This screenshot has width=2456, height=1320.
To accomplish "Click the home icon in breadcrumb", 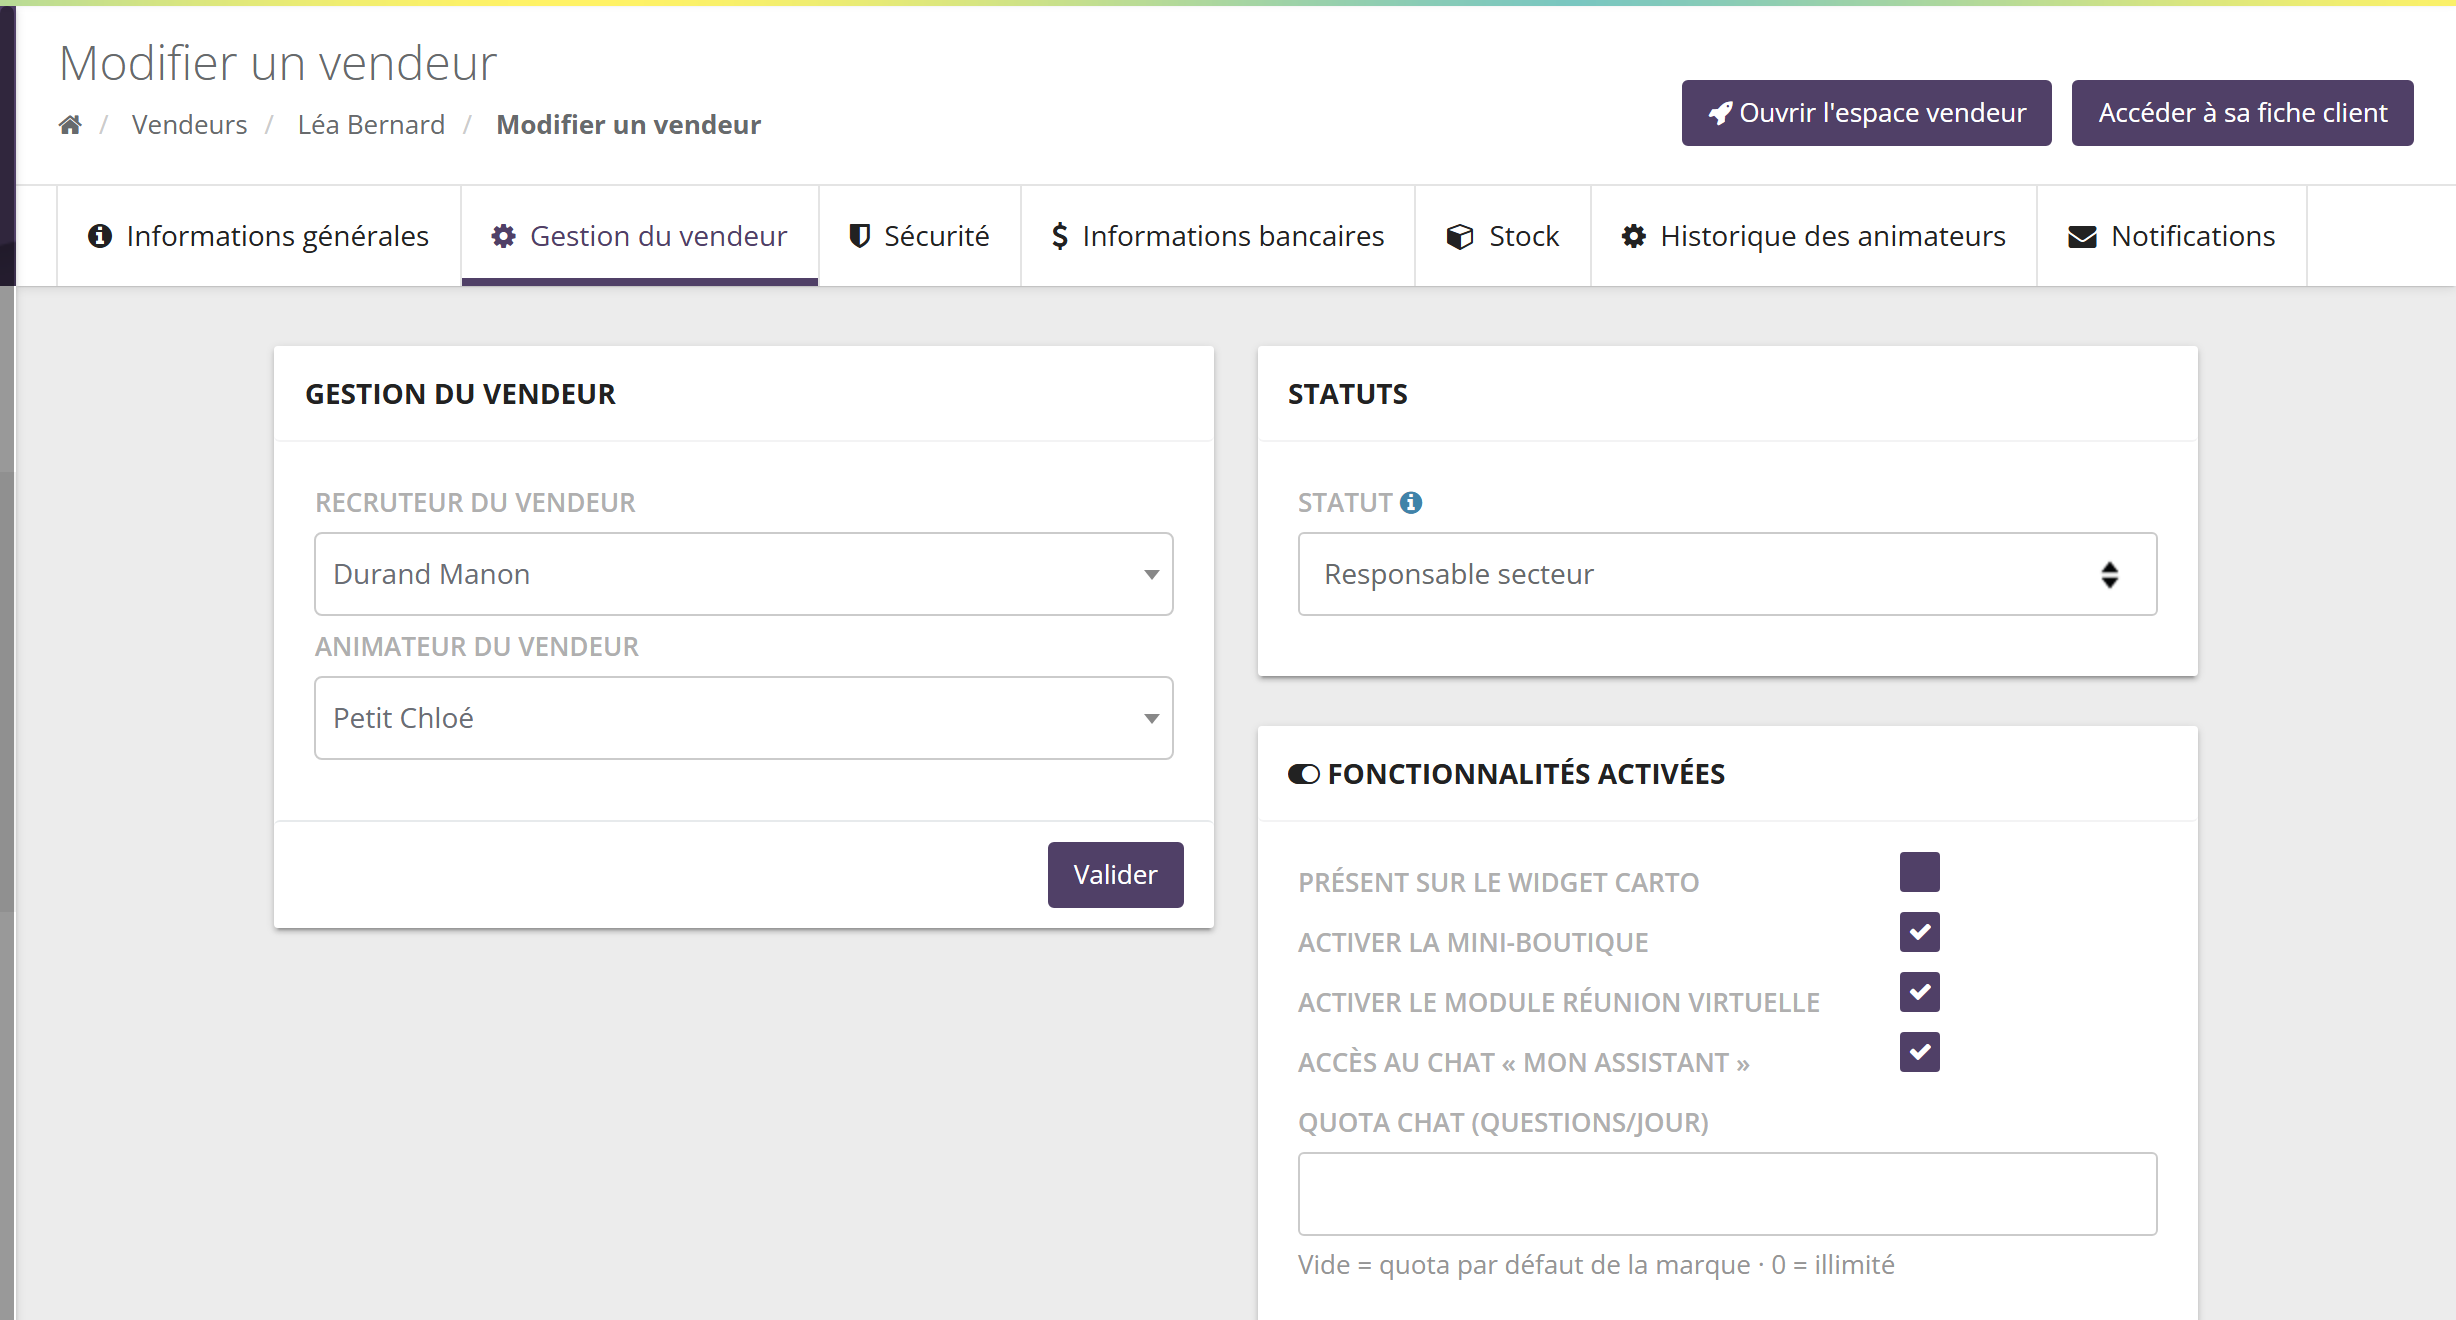I will [x=70, y=125].
